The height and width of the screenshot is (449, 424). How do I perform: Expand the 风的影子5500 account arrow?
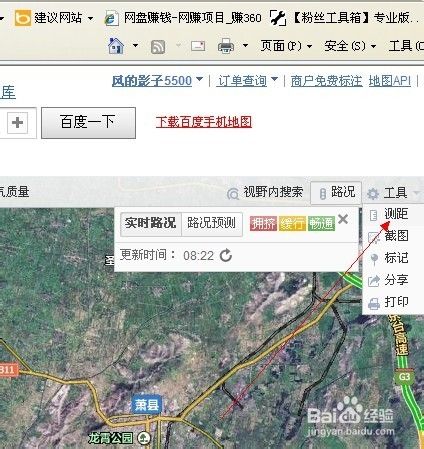(199, 79)
